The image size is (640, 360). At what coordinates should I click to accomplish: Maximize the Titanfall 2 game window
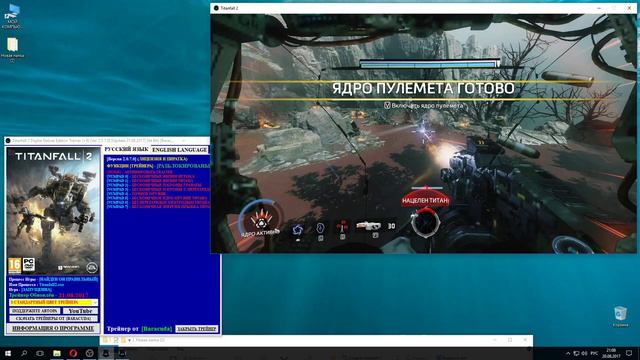(x=614, y=8)
